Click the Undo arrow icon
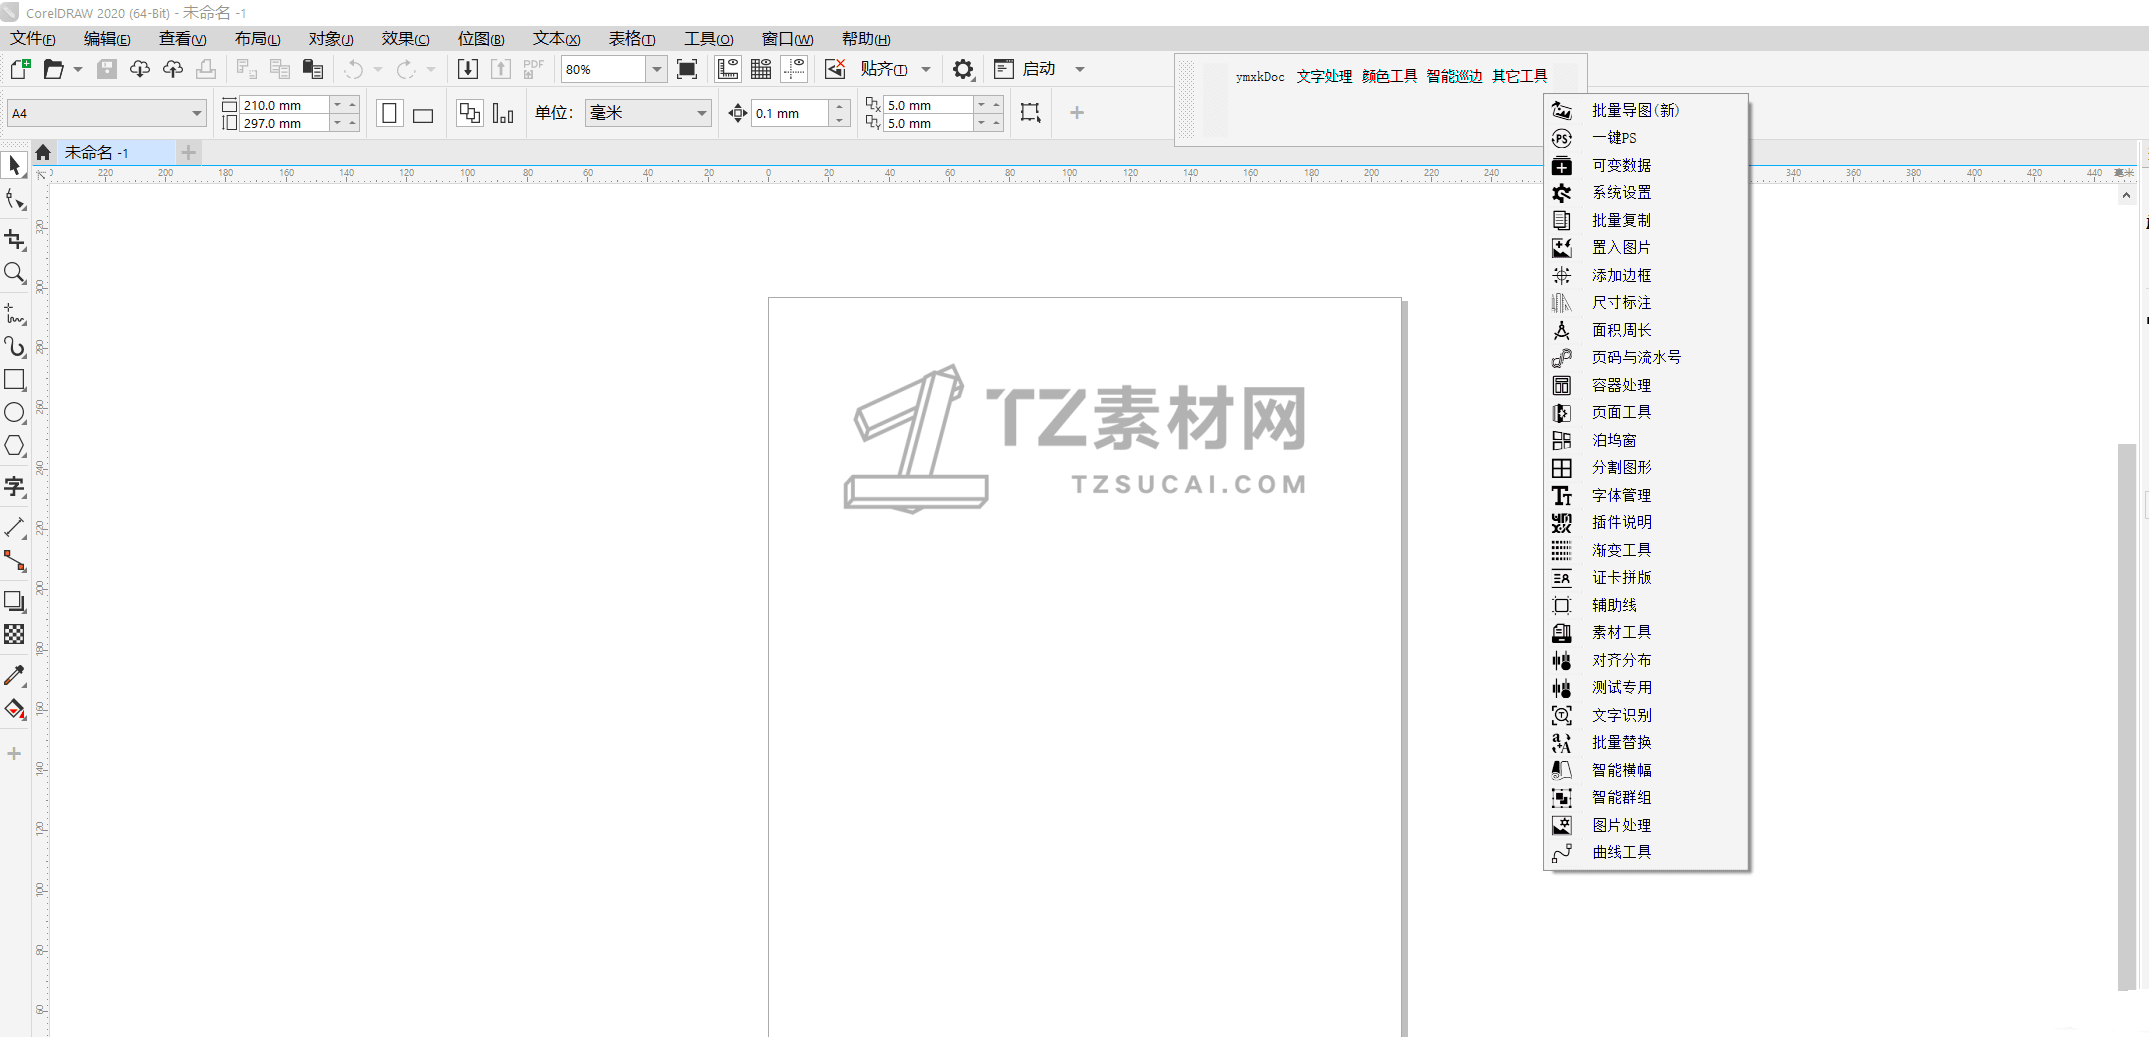The image size is (2149, 1037). [353, 69]
